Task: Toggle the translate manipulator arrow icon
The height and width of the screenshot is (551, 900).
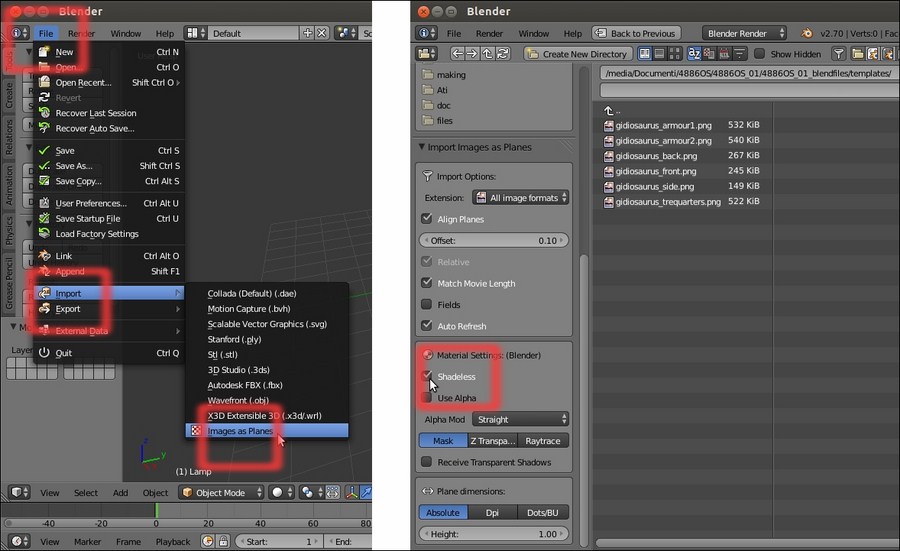Action: tap(366, 492)
